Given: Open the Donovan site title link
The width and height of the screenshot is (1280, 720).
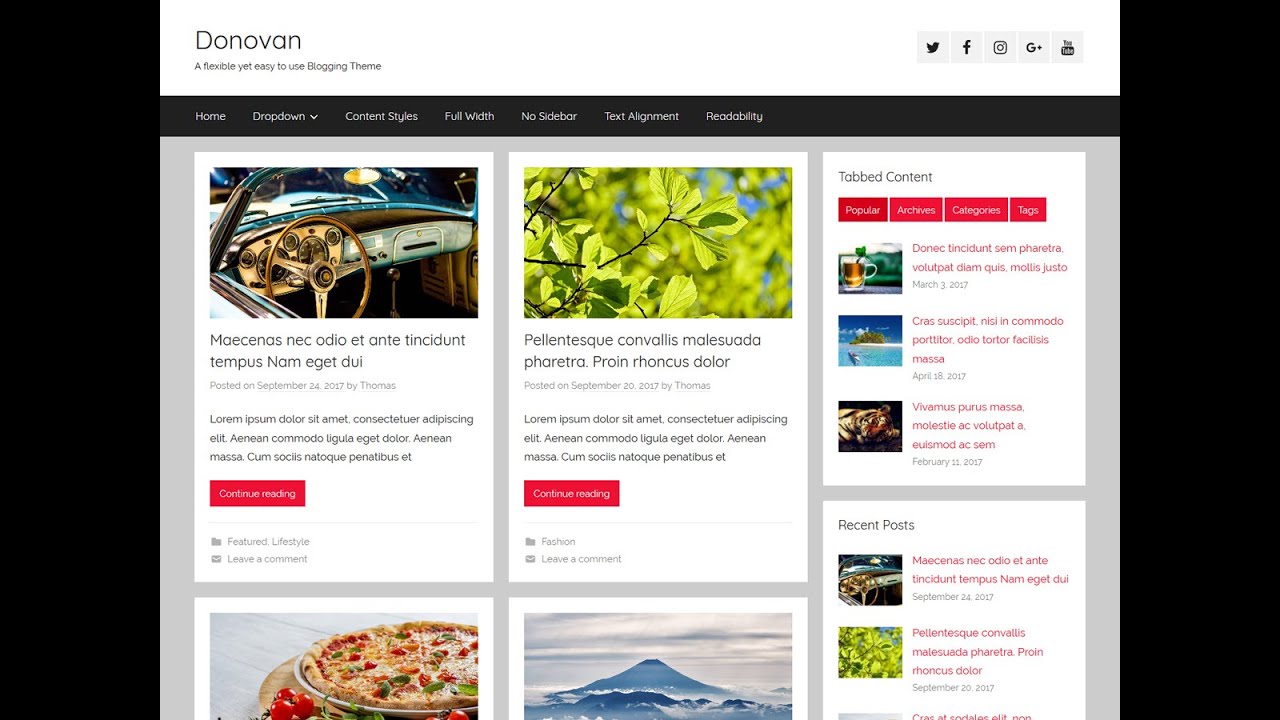Looking at the screenshot, I should pyautogui.click(x=248, y=40).
